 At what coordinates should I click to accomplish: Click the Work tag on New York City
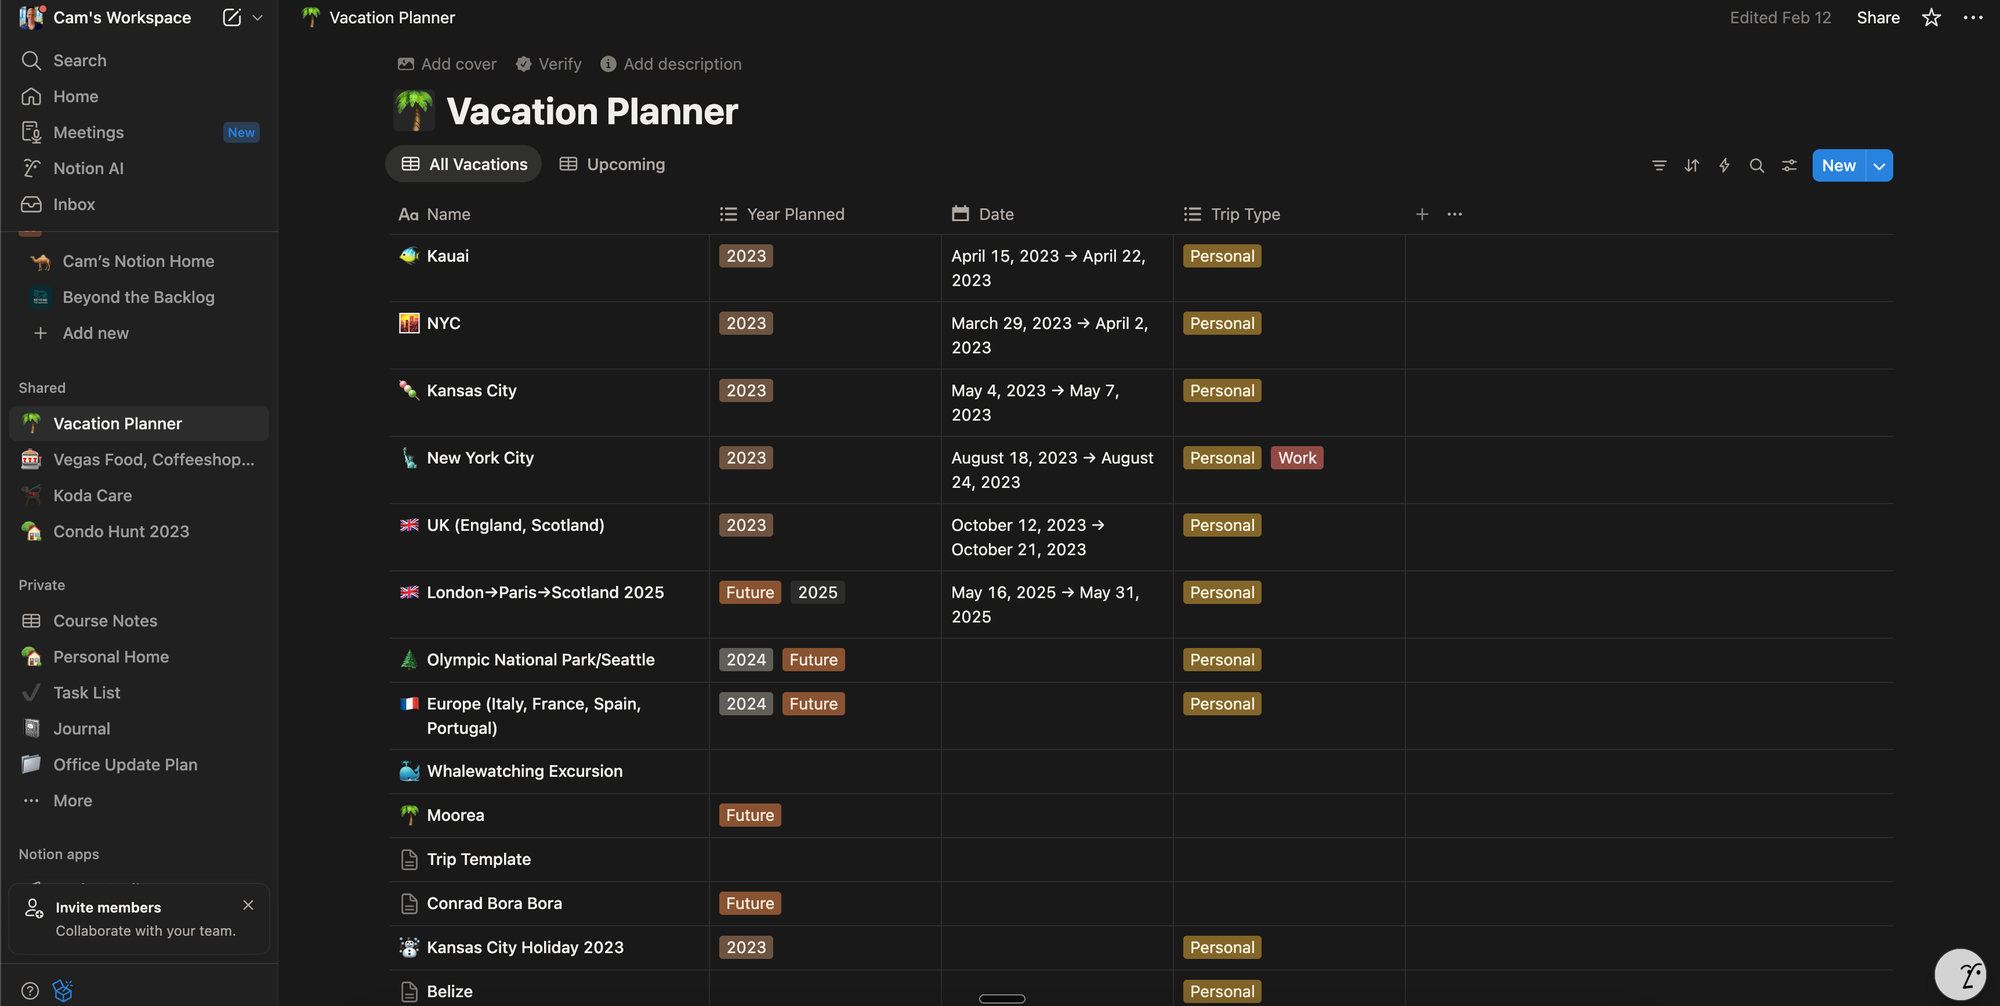point(1296,458)
